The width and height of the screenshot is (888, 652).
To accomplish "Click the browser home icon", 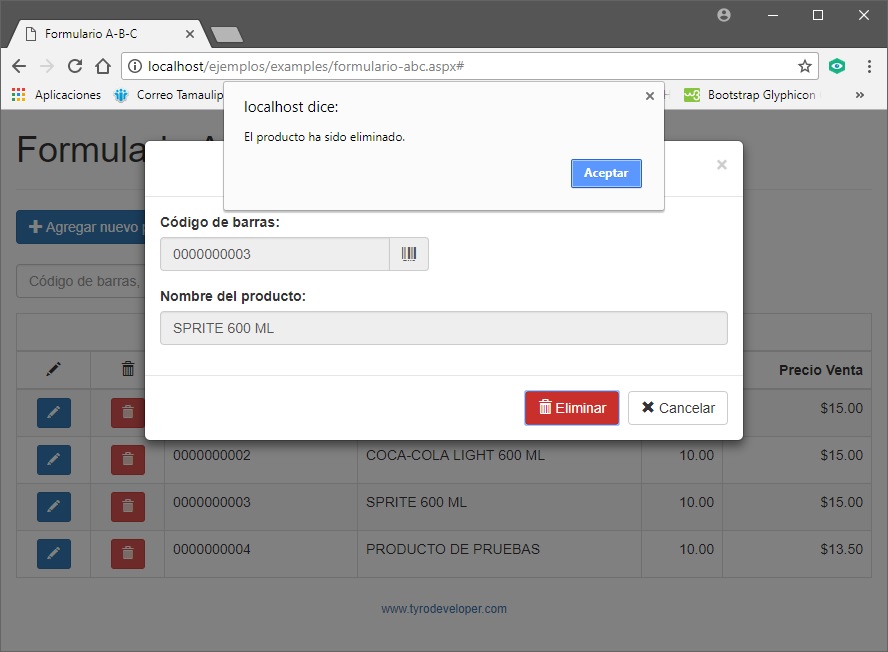I will [x=108, y=66].
